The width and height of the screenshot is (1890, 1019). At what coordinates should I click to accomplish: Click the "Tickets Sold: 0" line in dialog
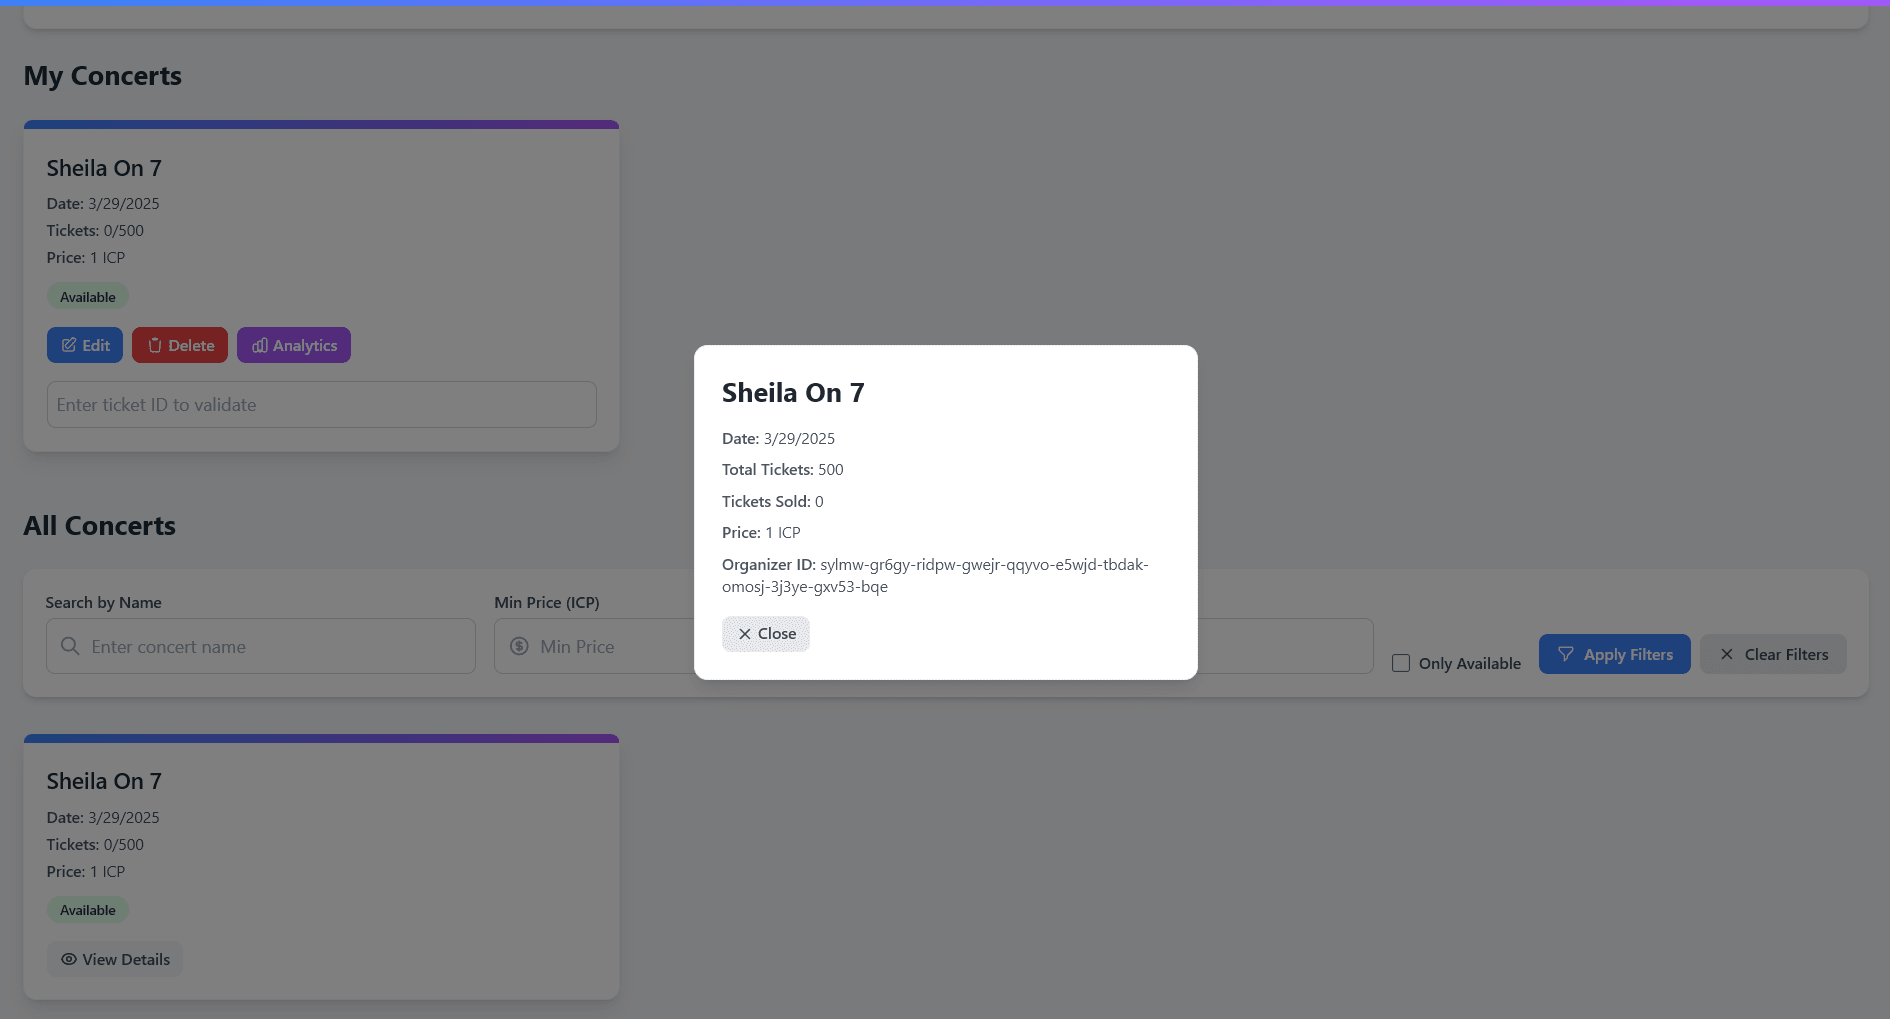coord(773,502)
